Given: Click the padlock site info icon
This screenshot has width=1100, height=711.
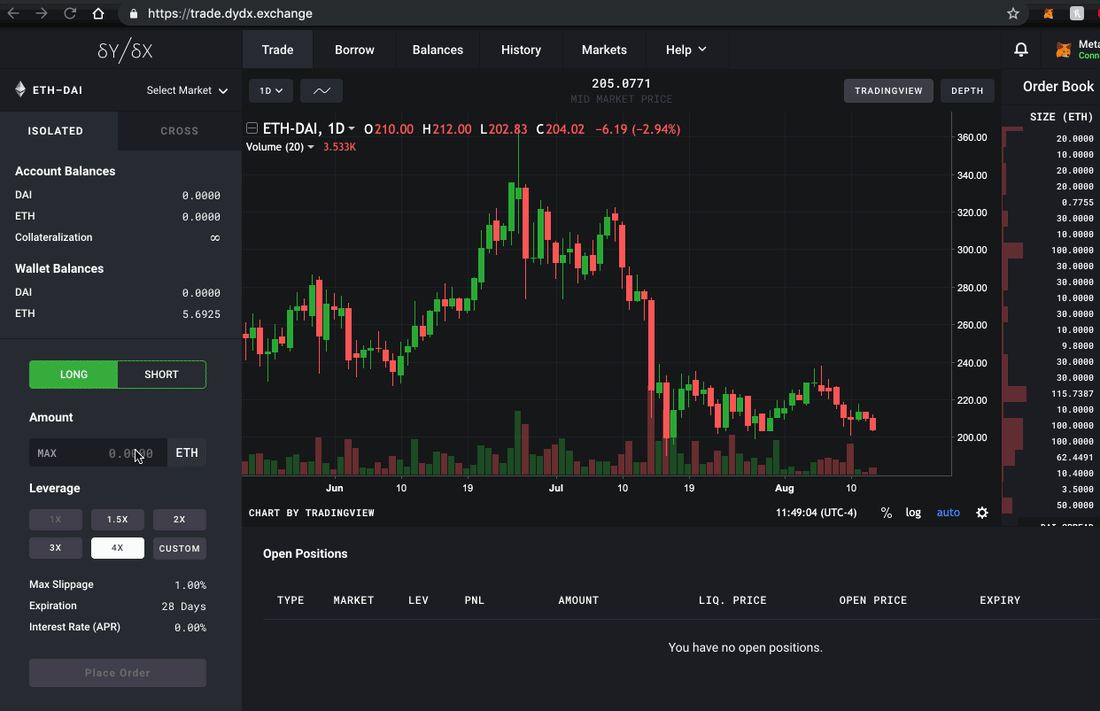Looking at the screenshot, I should pyautogui.click(x=133, y=13).
